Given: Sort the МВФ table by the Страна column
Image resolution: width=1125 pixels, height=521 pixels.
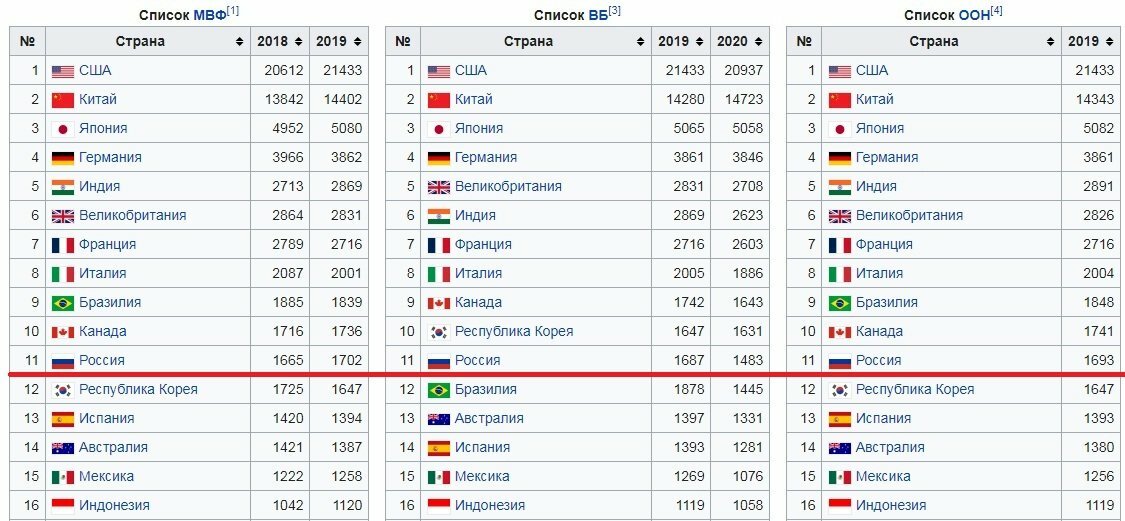Looking at the screenshot, I should (239, 42).
